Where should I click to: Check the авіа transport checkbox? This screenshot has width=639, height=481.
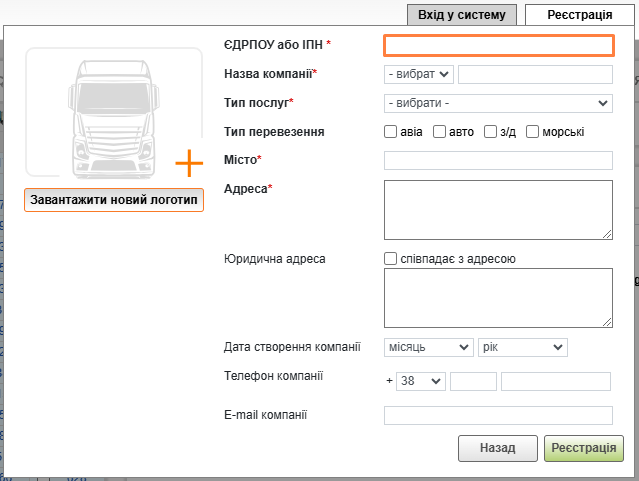[x=391, y=132]
